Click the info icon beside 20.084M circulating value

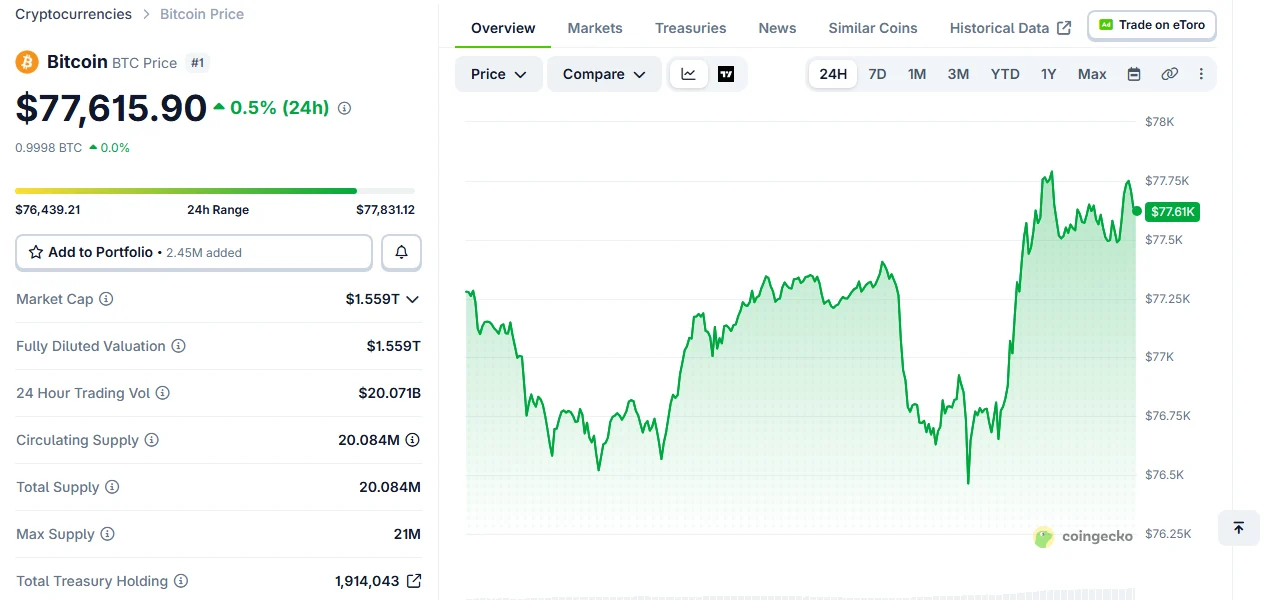click(x=412, y=440)
